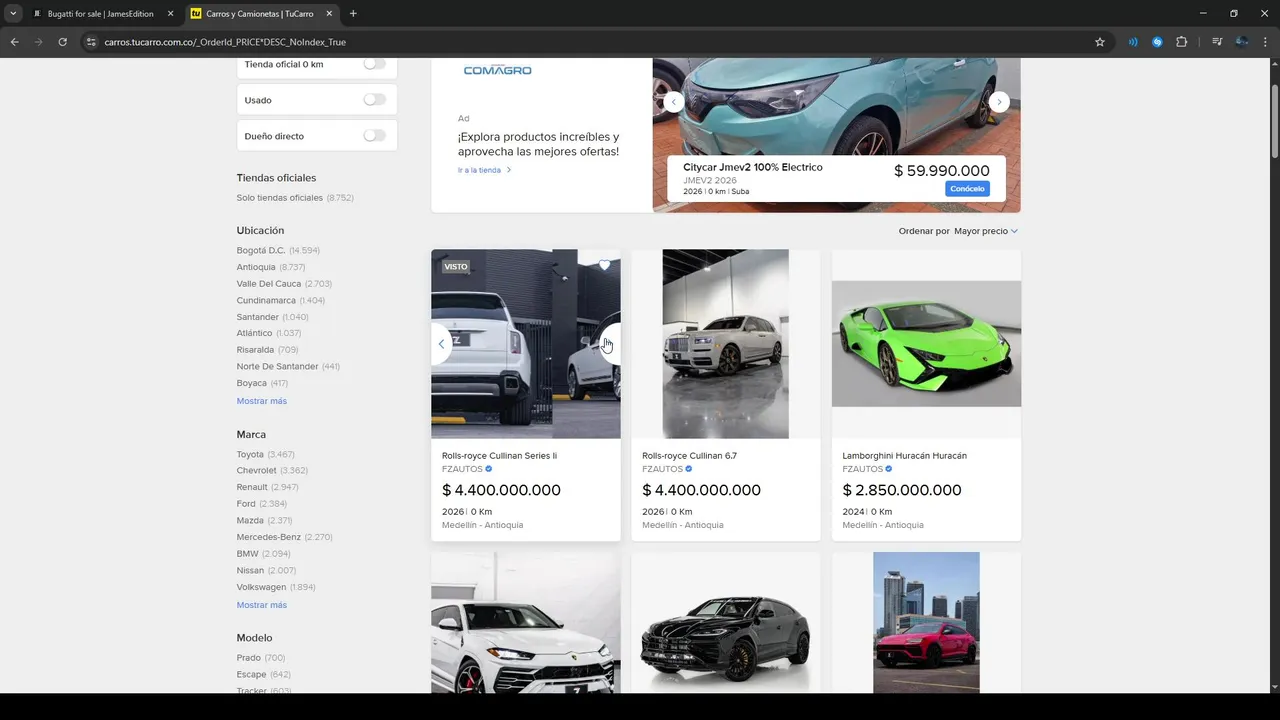Expand more locations with Mostrar más
Image resolution: width=1280 pixels, height=720 pixels.
pyautogui.click(x=262, y=401)
